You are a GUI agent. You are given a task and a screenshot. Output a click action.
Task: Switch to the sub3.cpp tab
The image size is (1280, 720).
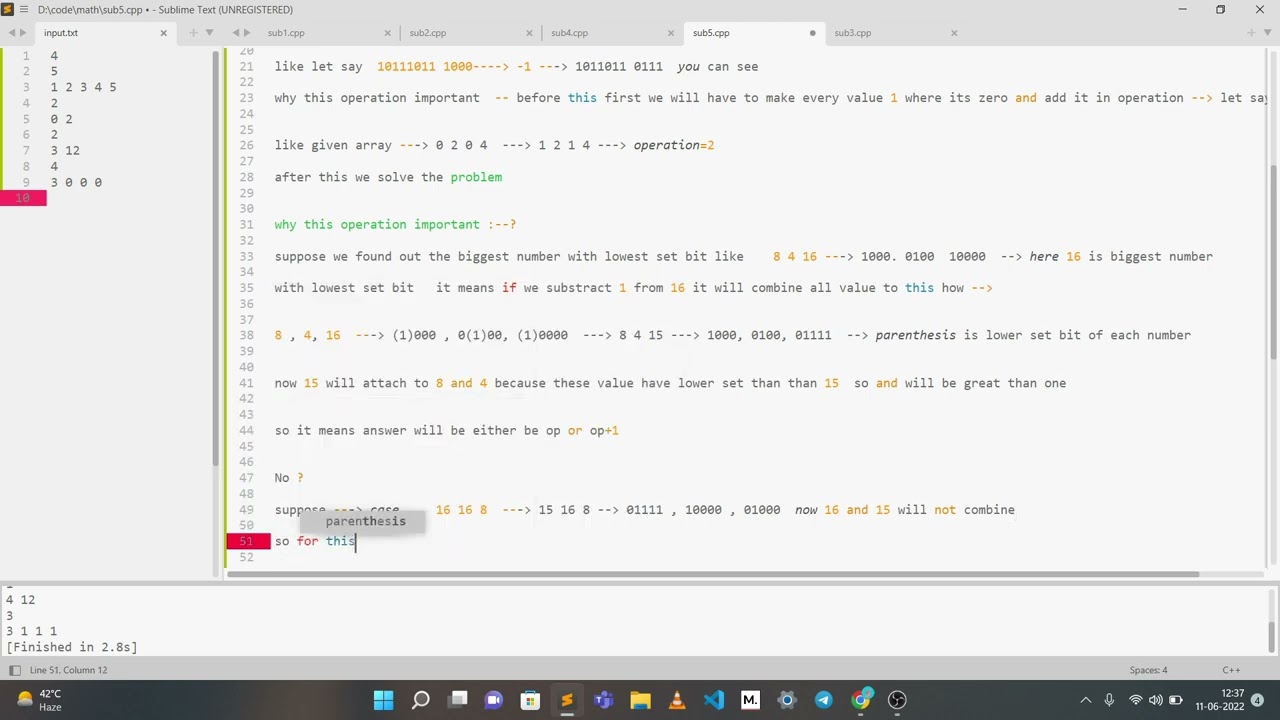click(853, 33)
